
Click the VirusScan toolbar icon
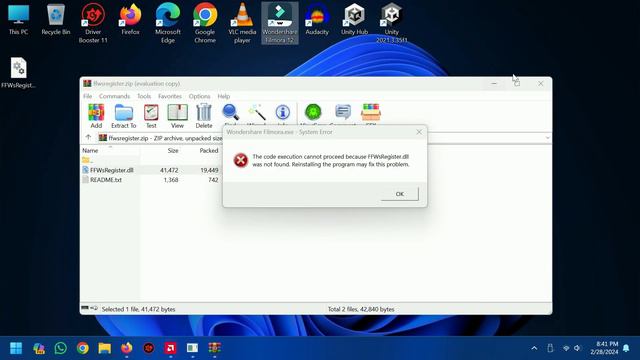(313, 113)
